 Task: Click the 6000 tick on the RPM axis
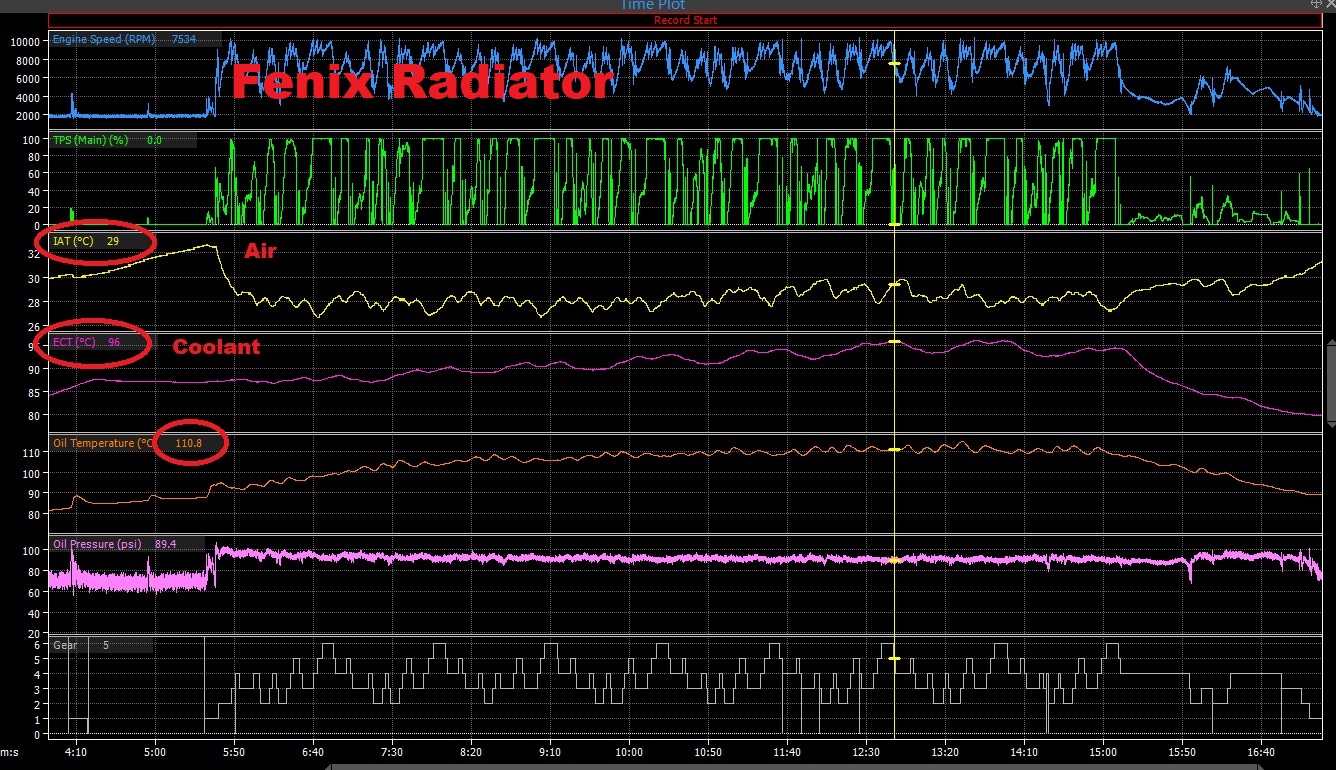coord(28,79)
